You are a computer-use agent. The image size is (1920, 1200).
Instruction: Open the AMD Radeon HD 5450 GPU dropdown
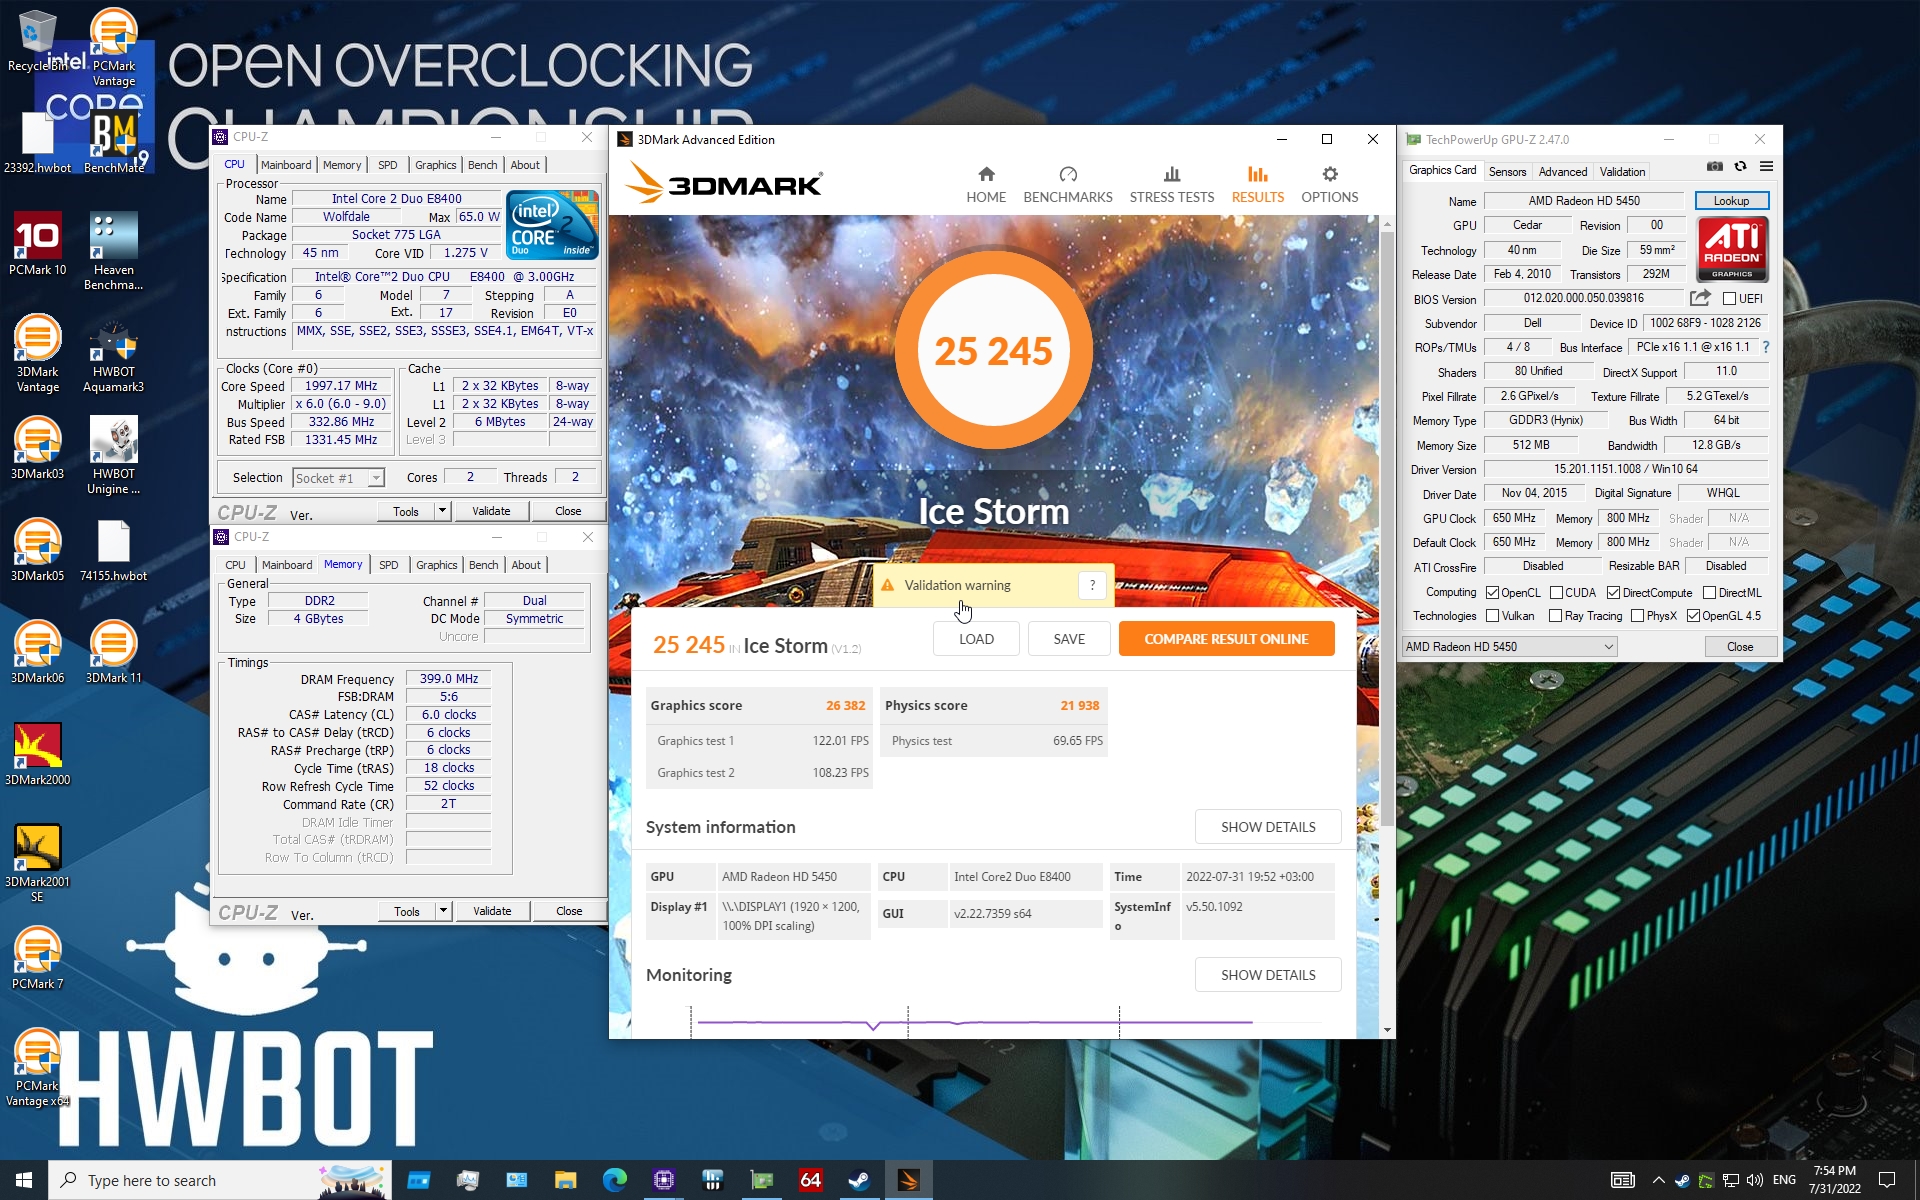pyautogui.click(x=1510, y=647)
